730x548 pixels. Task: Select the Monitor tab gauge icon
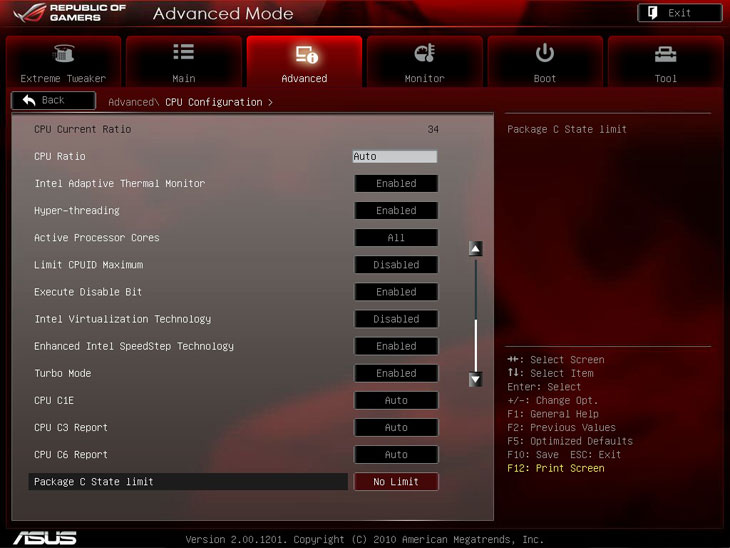424,54
